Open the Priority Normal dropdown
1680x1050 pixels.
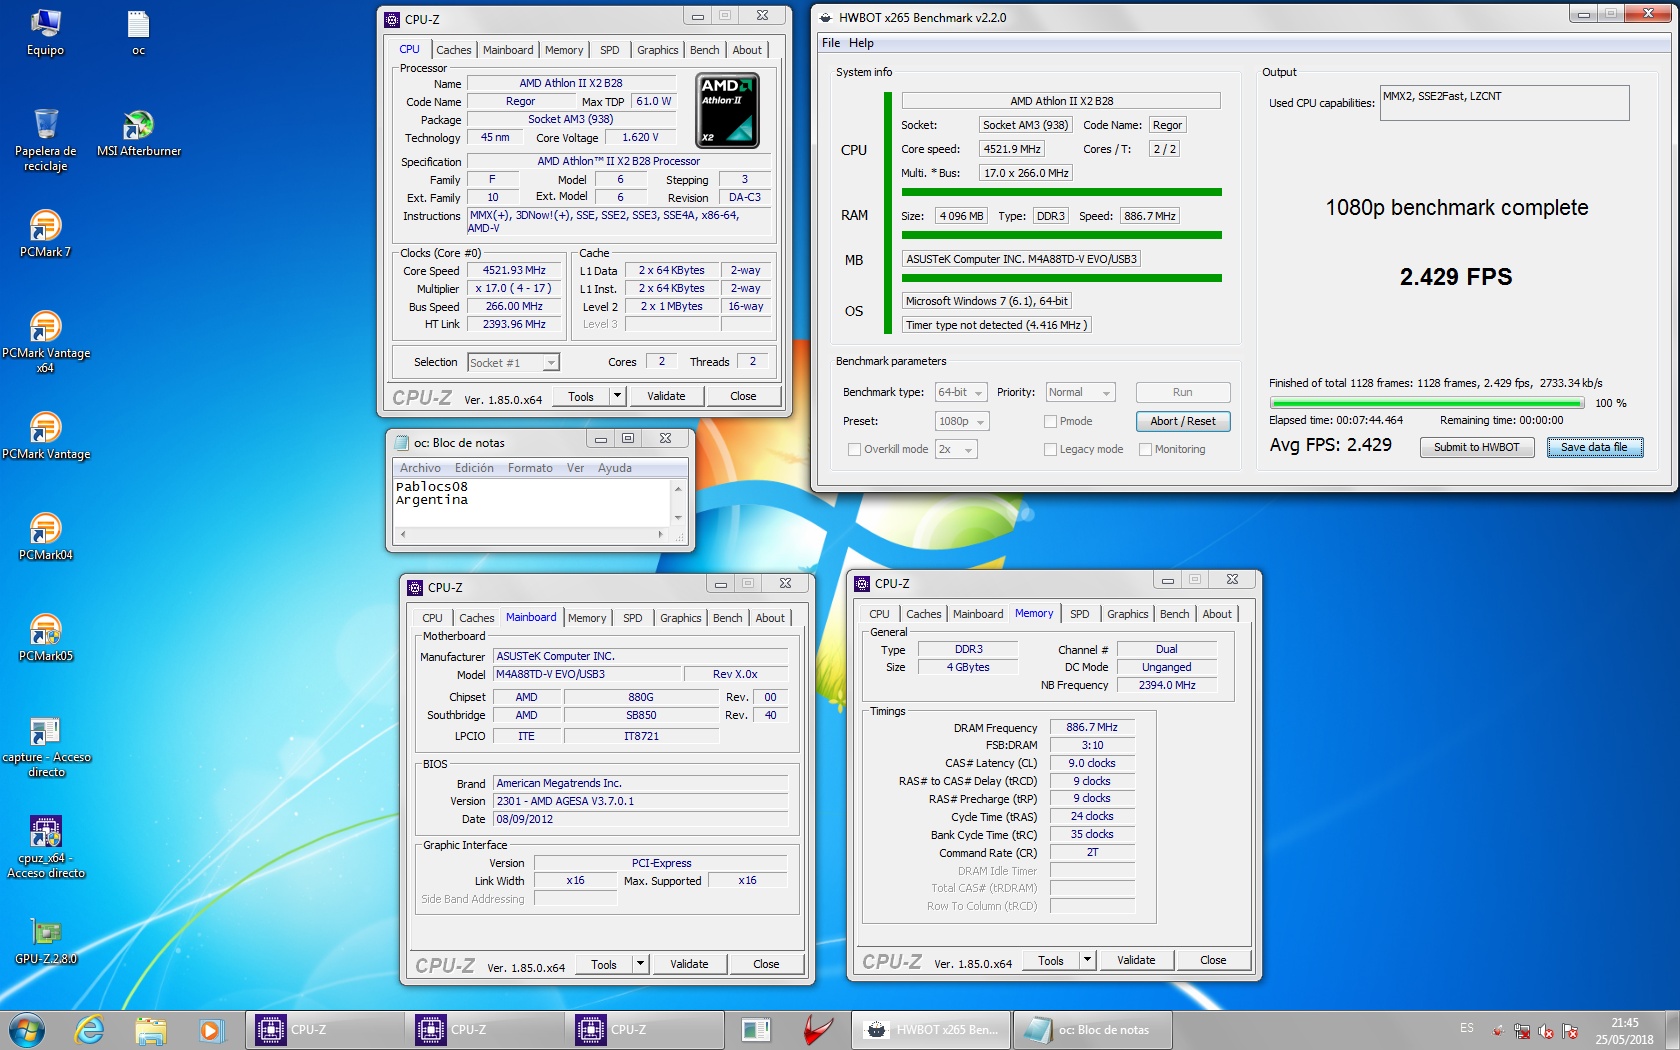coord(1080,393)
